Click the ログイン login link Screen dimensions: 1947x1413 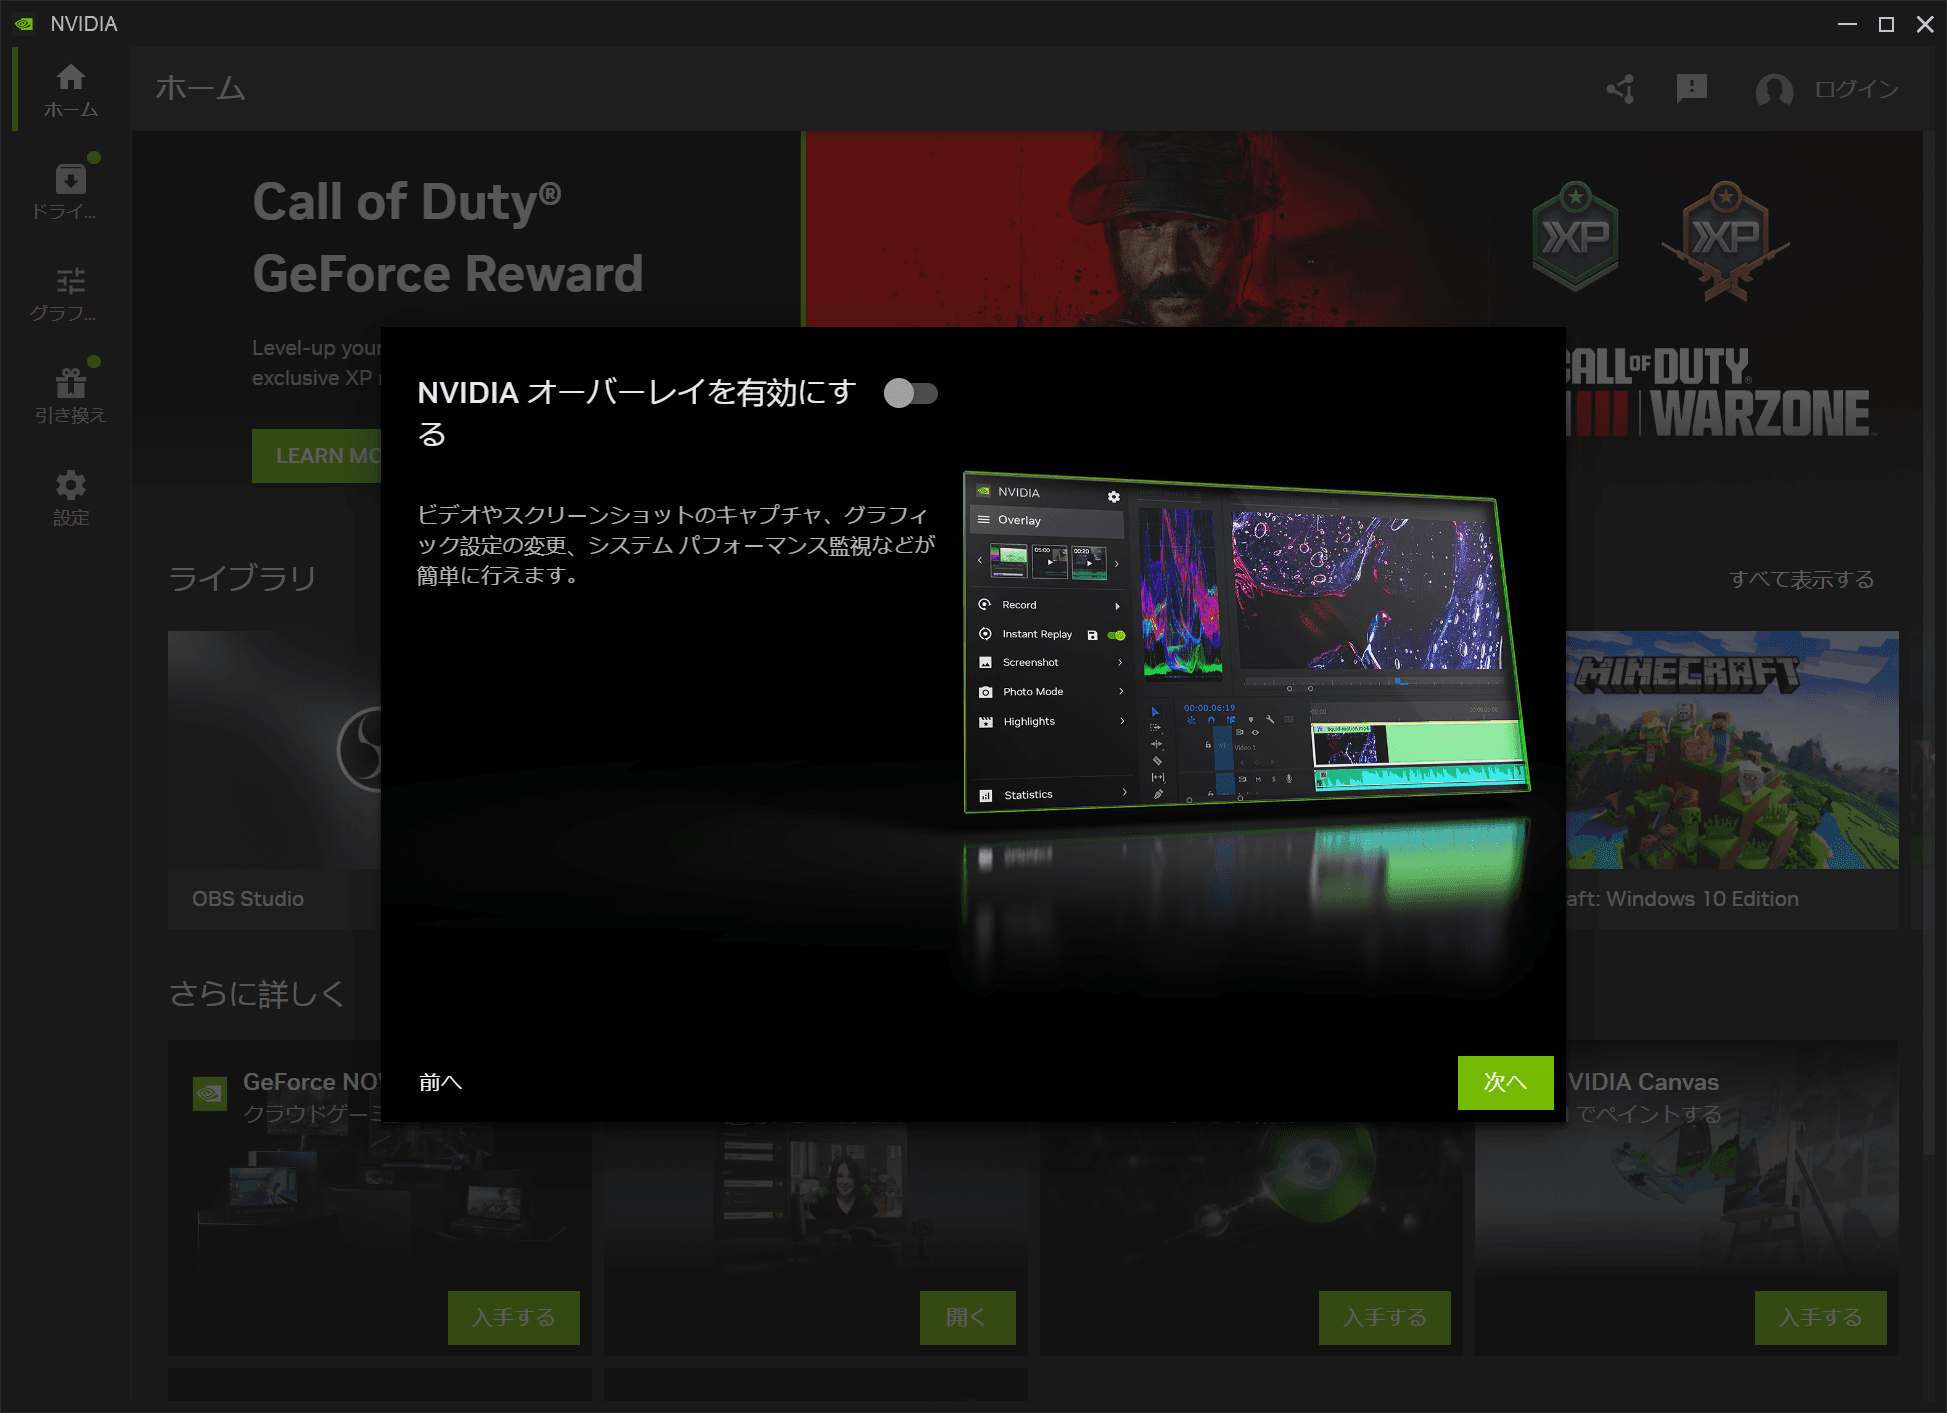coord(1857,89)
